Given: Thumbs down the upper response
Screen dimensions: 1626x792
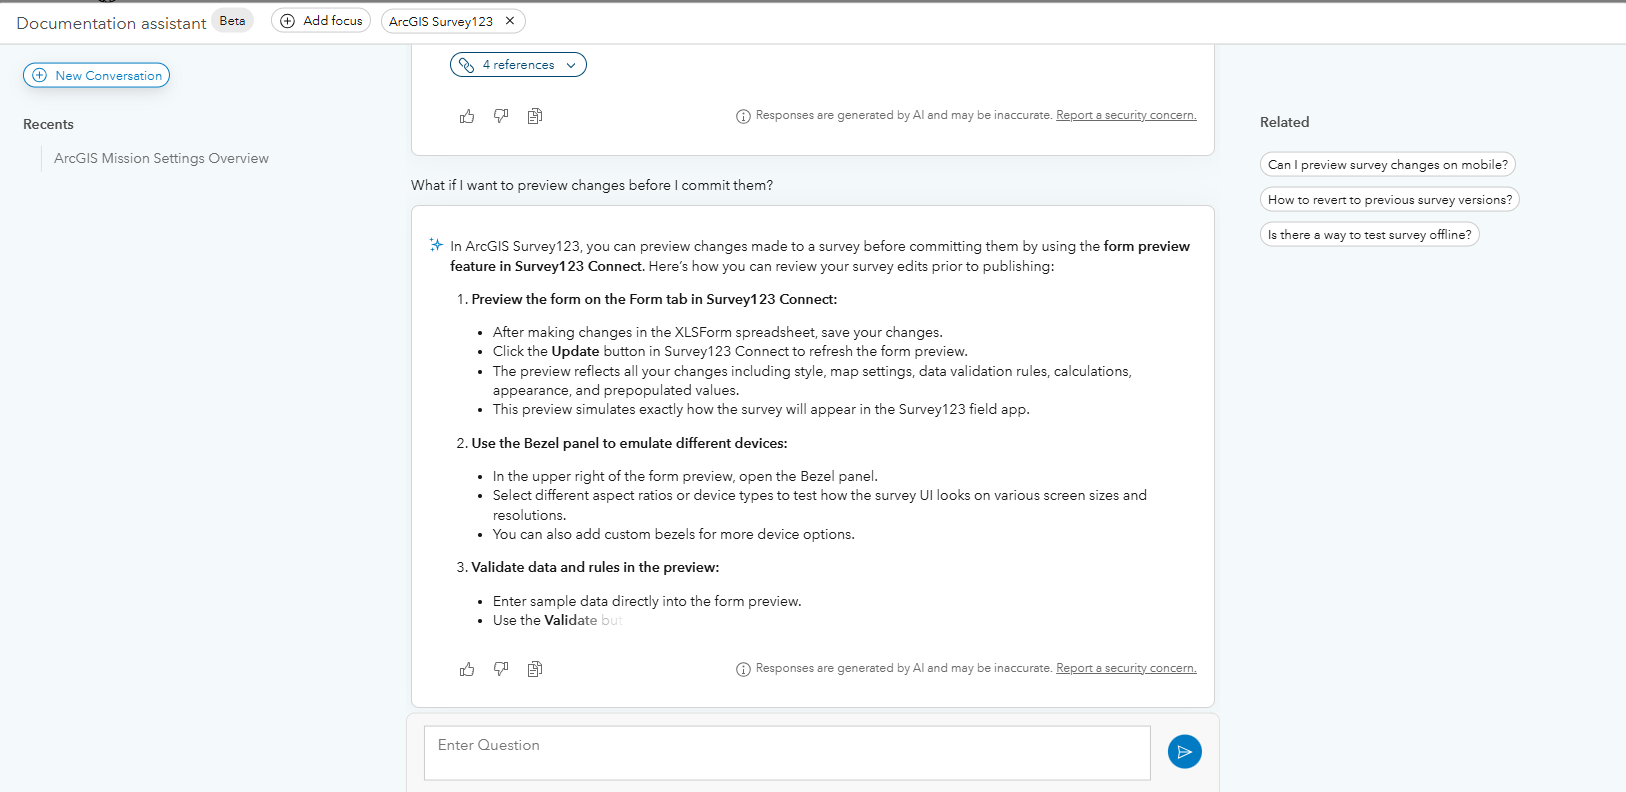Looking at the screenshot, I should click(501, 116).
